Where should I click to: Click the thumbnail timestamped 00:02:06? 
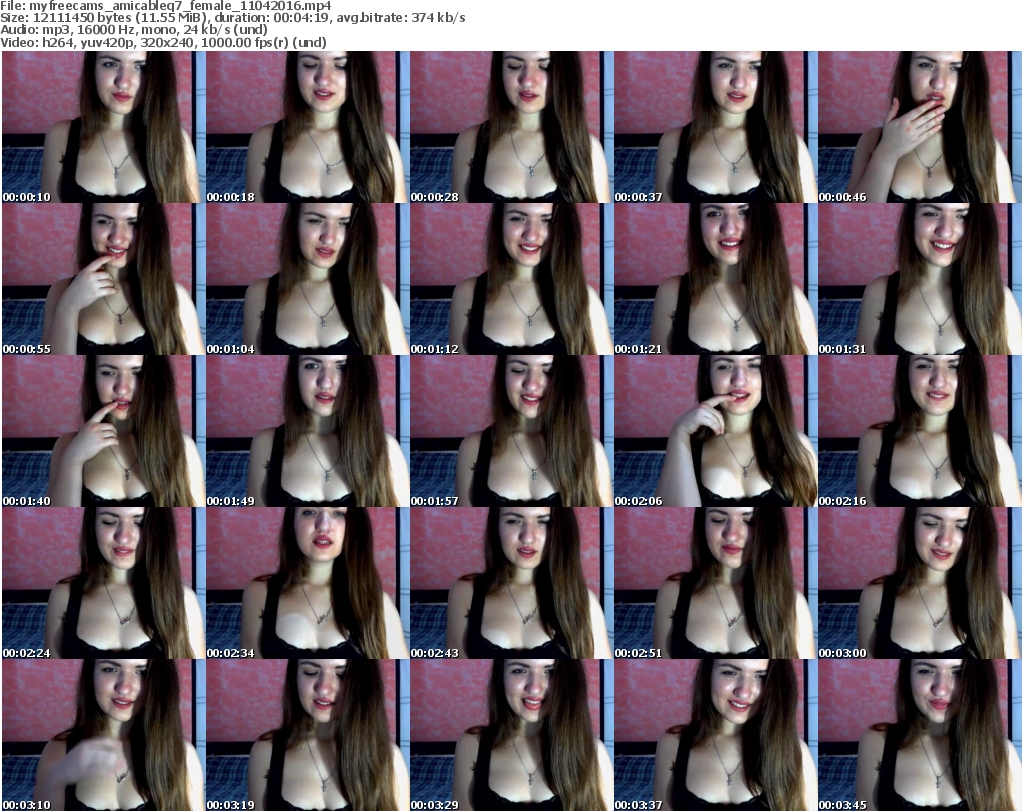pos(716,431)
